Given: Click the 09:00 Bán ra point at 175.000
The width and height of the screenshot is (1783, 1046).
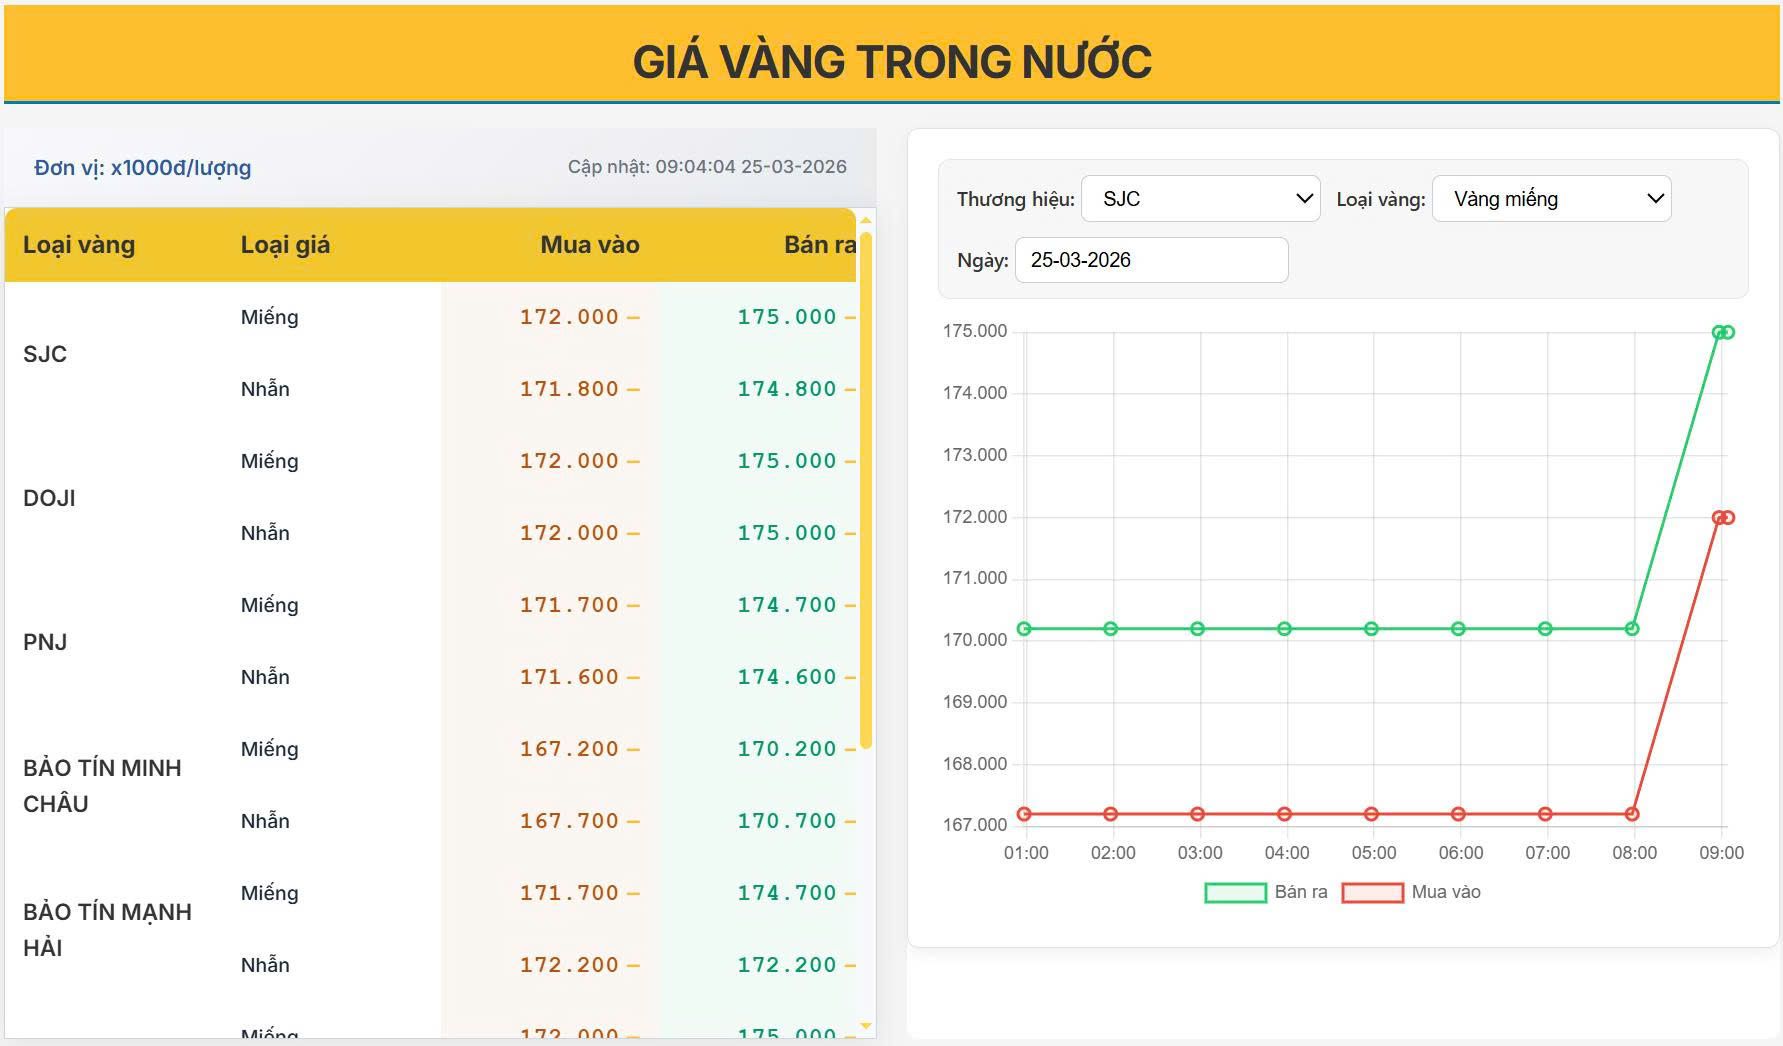Looking at the screenshot, I should (x=1719, y=332).
